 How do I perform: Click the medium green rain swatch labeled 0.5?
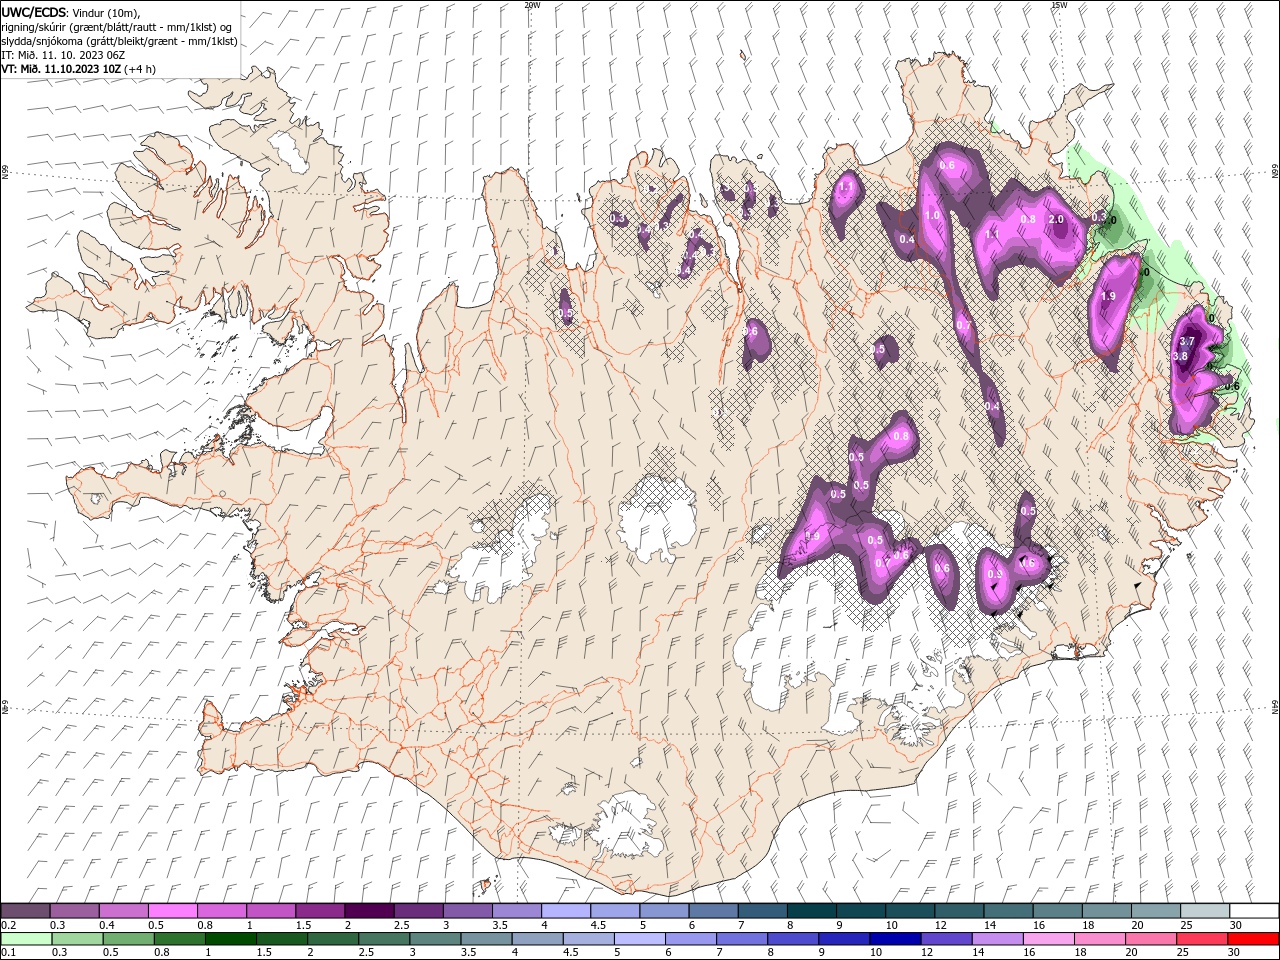[x=127, y=939]
